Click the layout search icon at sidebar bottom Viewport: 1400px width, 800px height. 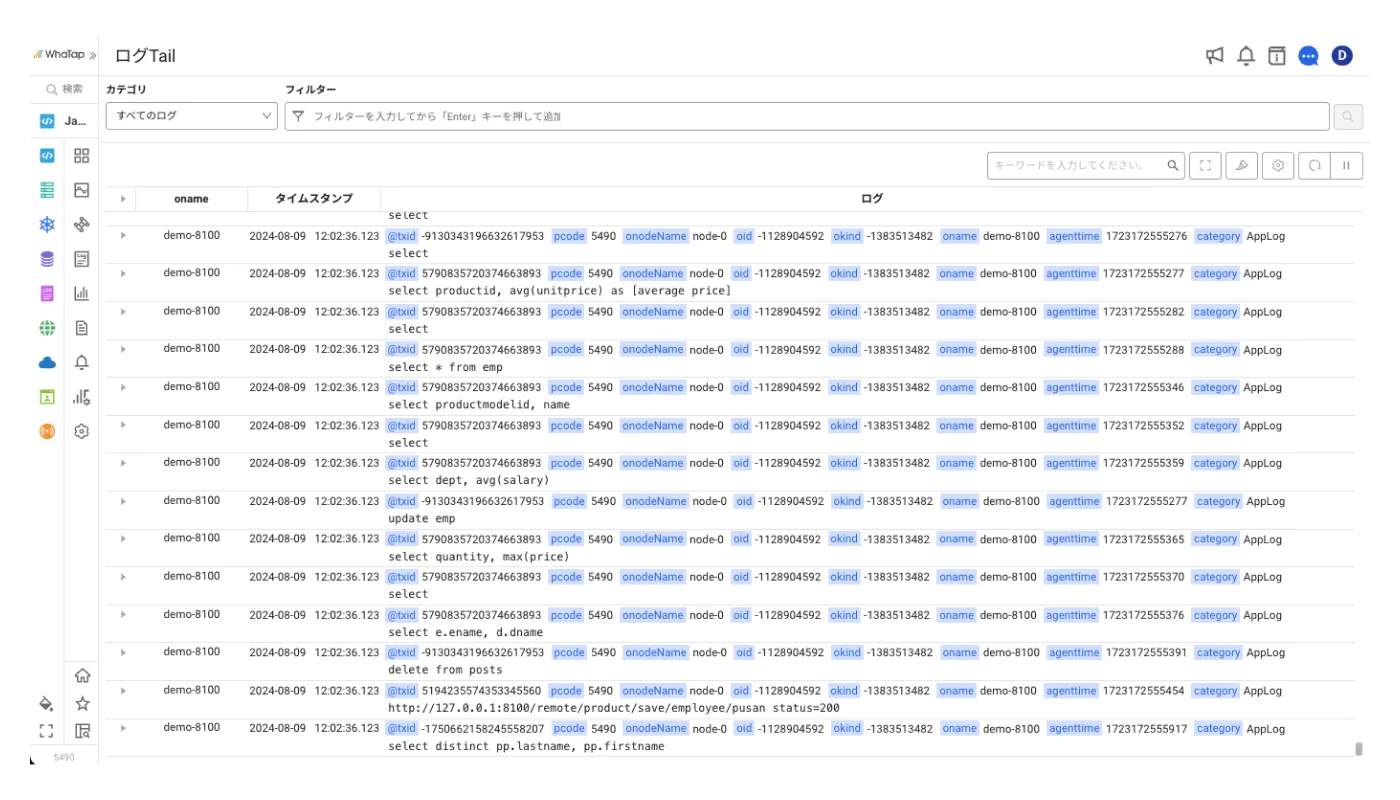83,731
